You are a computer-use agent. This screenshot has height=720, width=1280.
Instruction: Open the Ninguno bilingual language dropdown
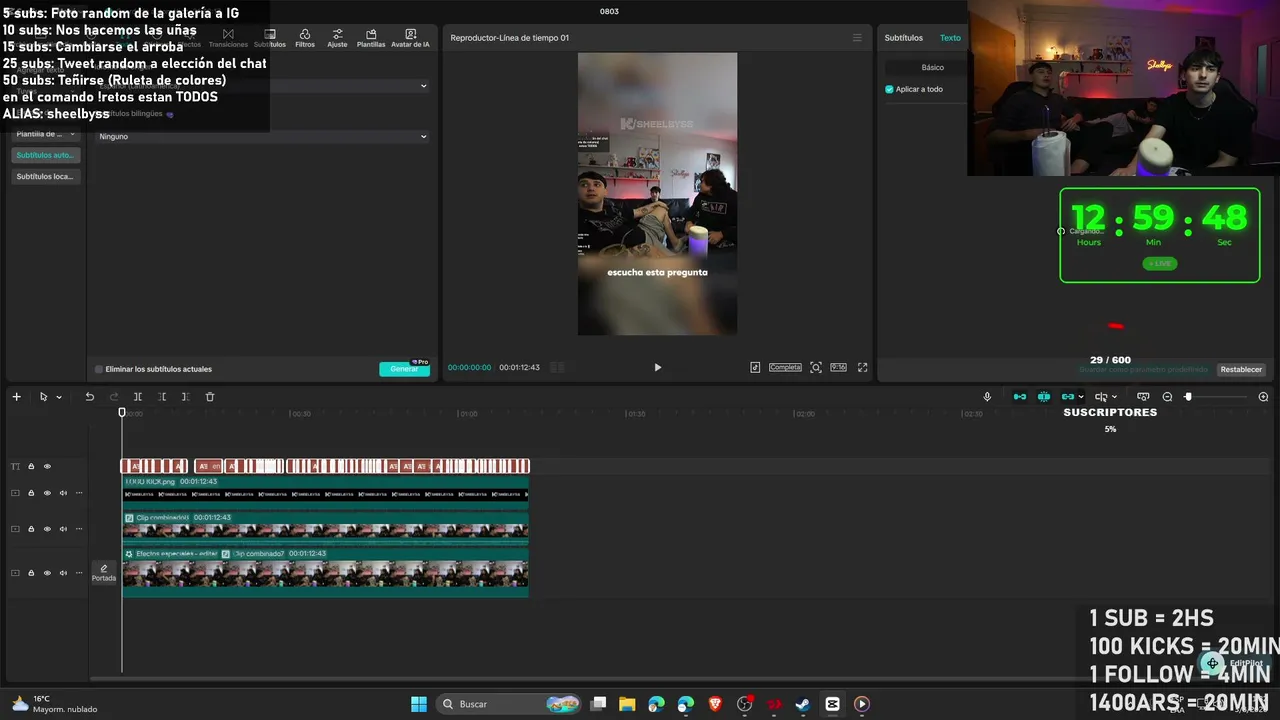(x=262, y=136)
